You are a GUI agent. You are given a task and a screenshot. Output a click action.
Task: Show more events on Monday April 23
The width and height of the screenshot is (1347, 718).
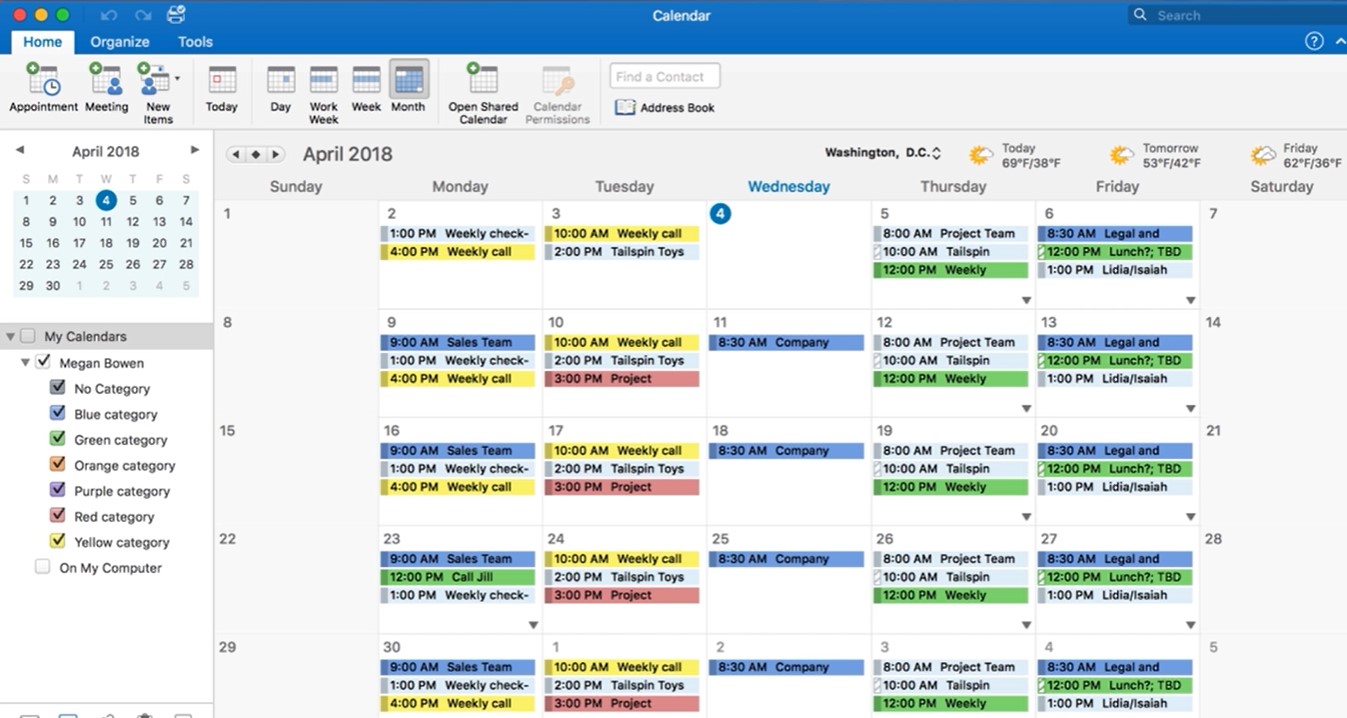[533, 625]
